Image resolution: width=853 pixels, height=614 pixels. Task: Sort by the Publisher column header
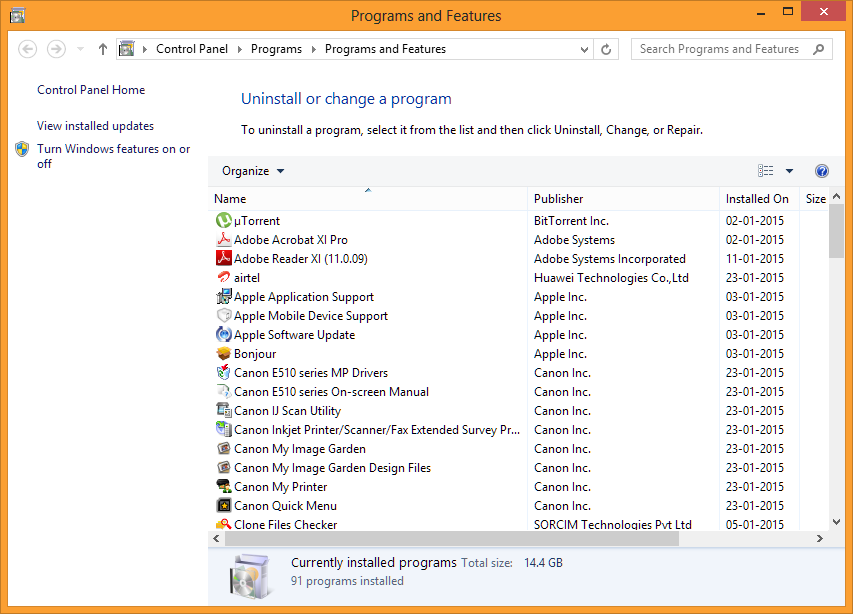[x=623, y=199]
